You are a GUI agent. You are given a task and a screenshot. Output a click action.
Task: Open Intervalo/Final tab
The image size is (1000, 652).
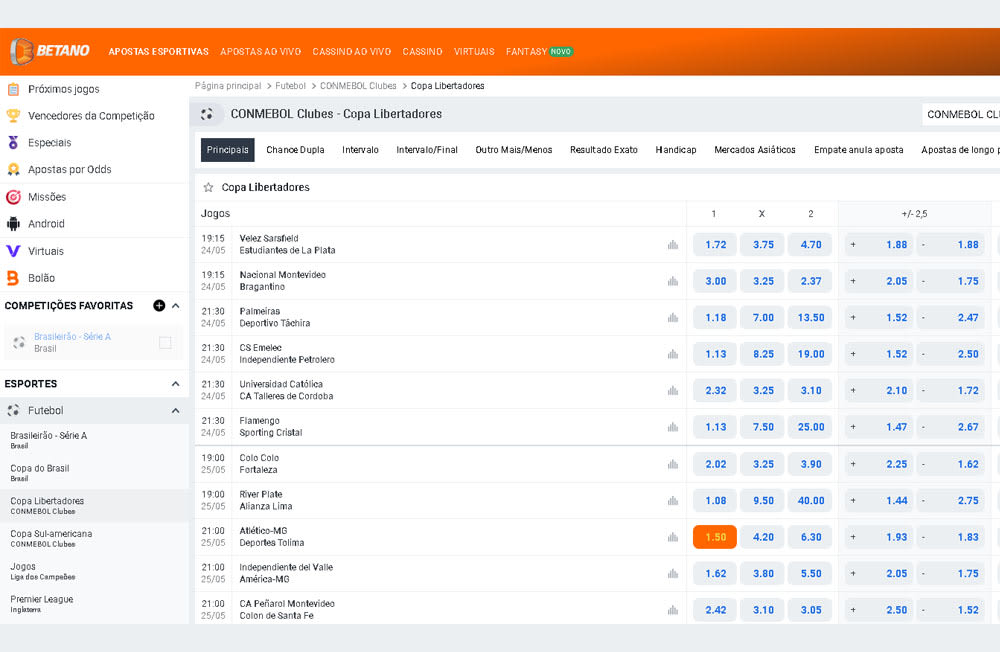427,150
